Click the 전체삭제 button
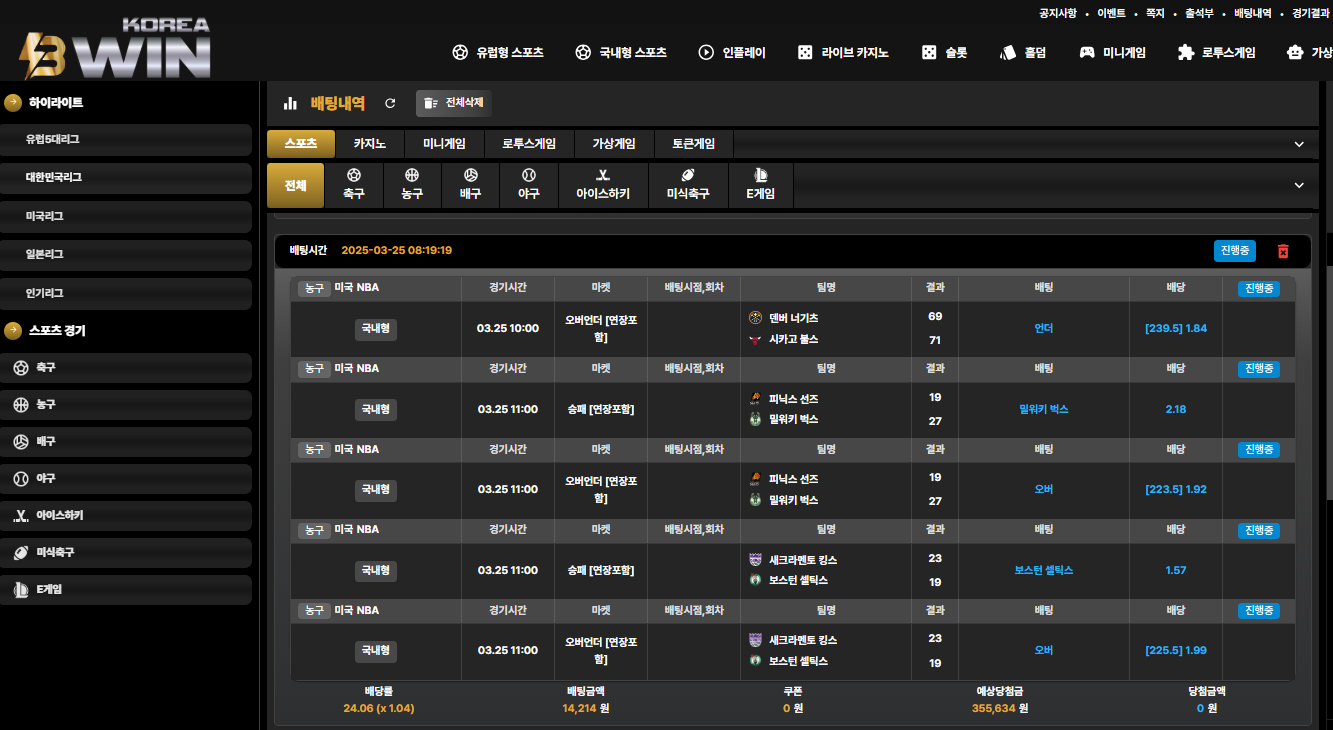The width and height of the screenshot is (1333, 730). (454, 103)
